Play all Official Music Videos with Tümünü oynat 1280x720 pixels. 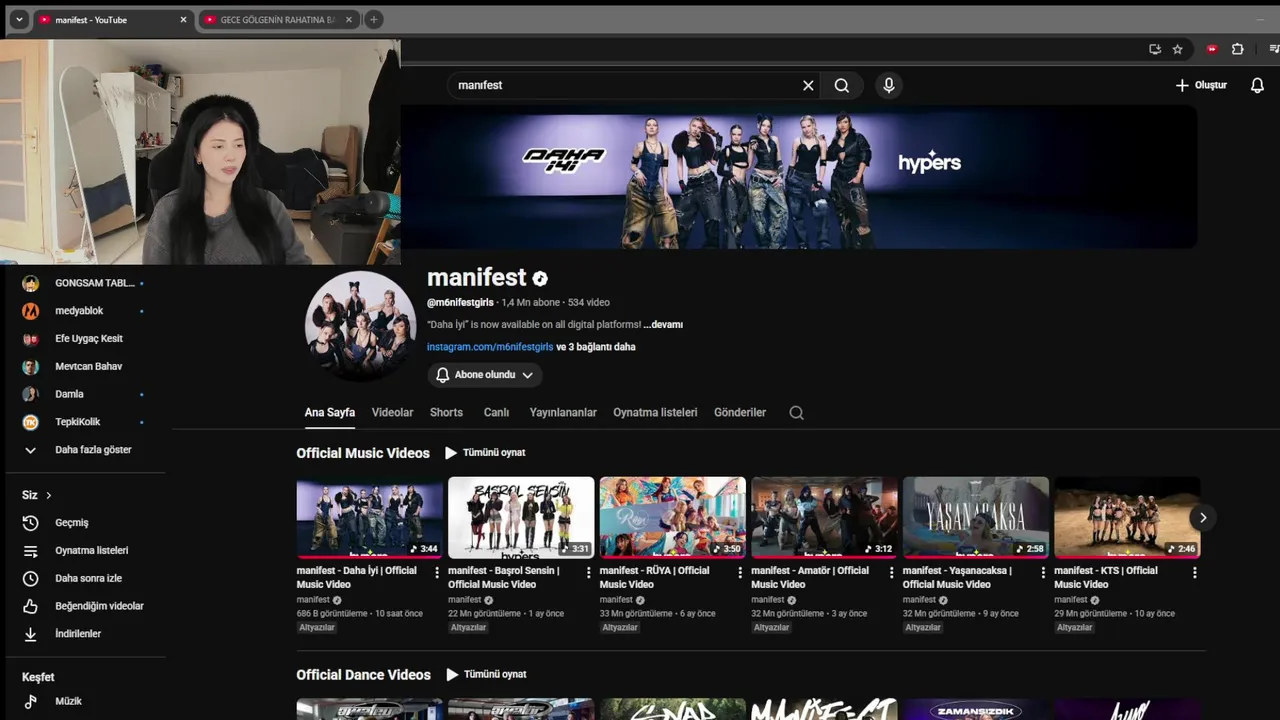tap(485, 453)
